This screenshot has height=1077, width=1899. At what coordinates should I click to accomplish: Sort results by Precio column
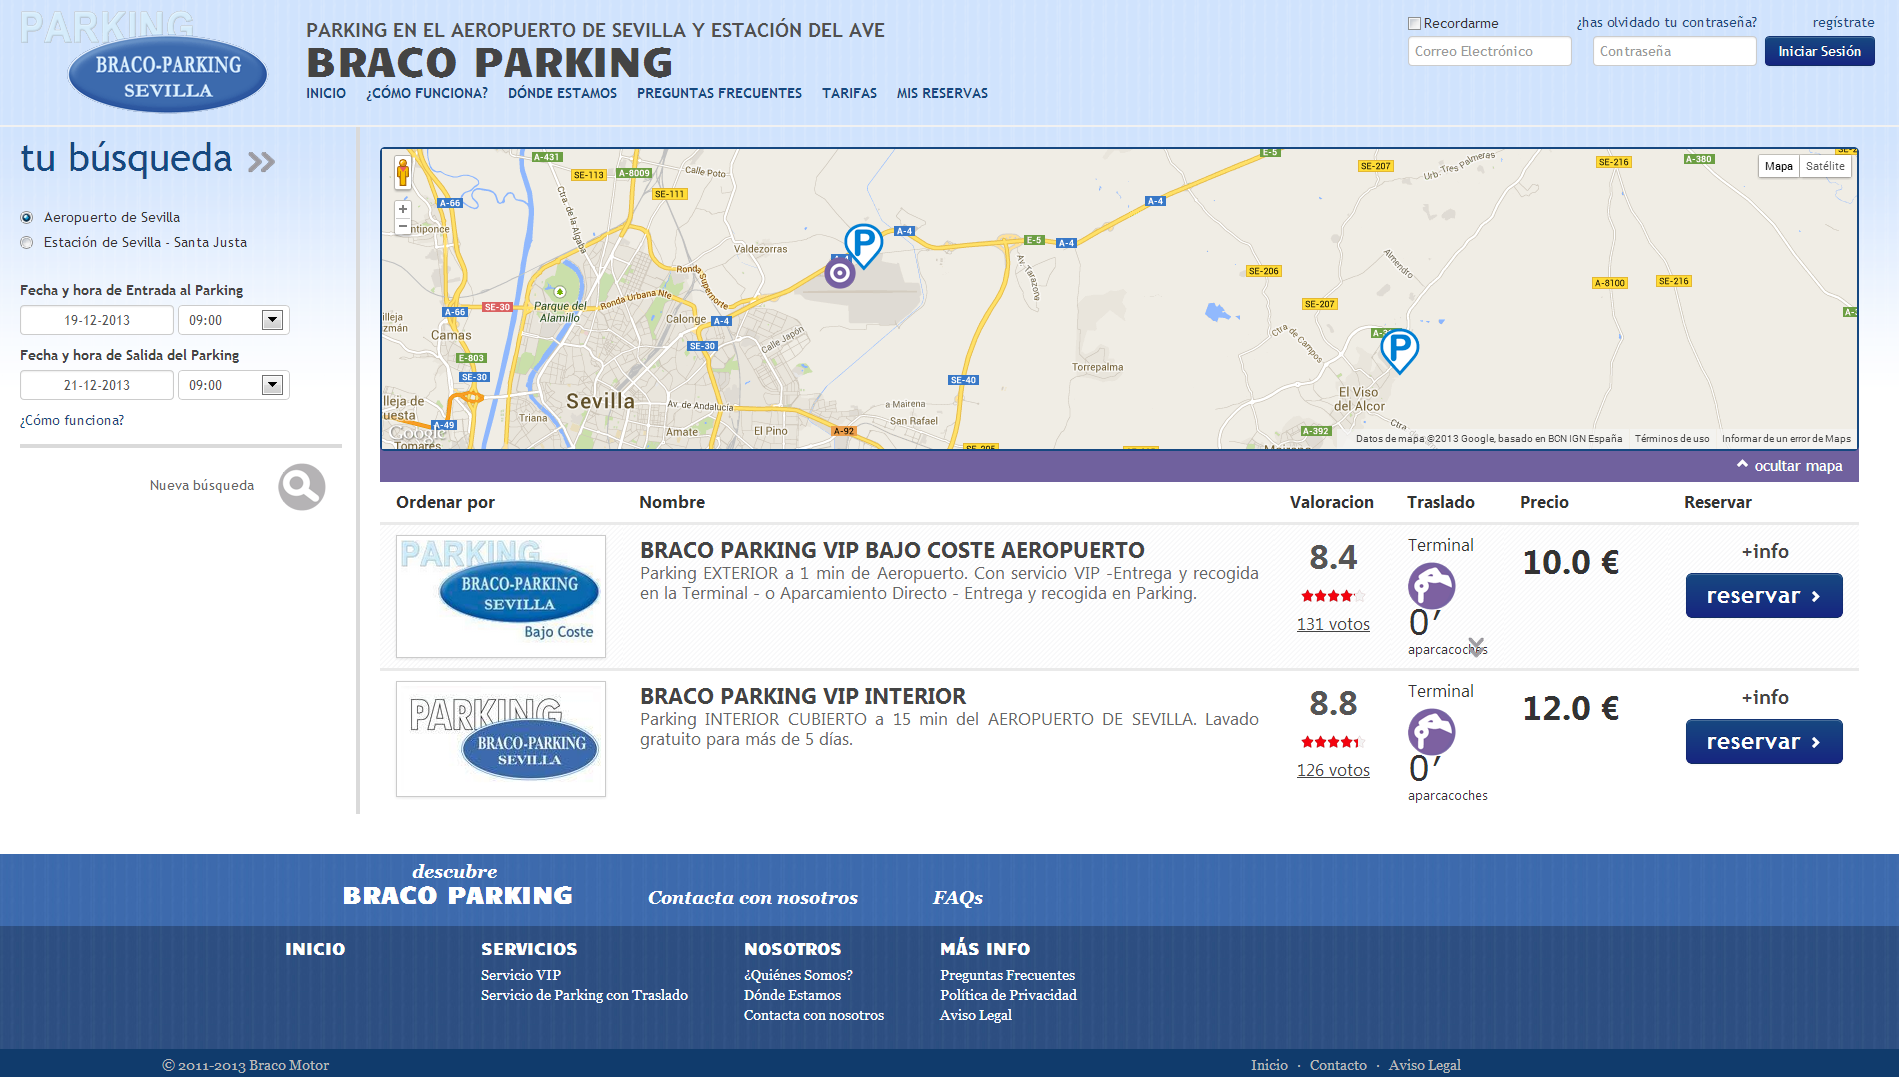click(1544, 502)
